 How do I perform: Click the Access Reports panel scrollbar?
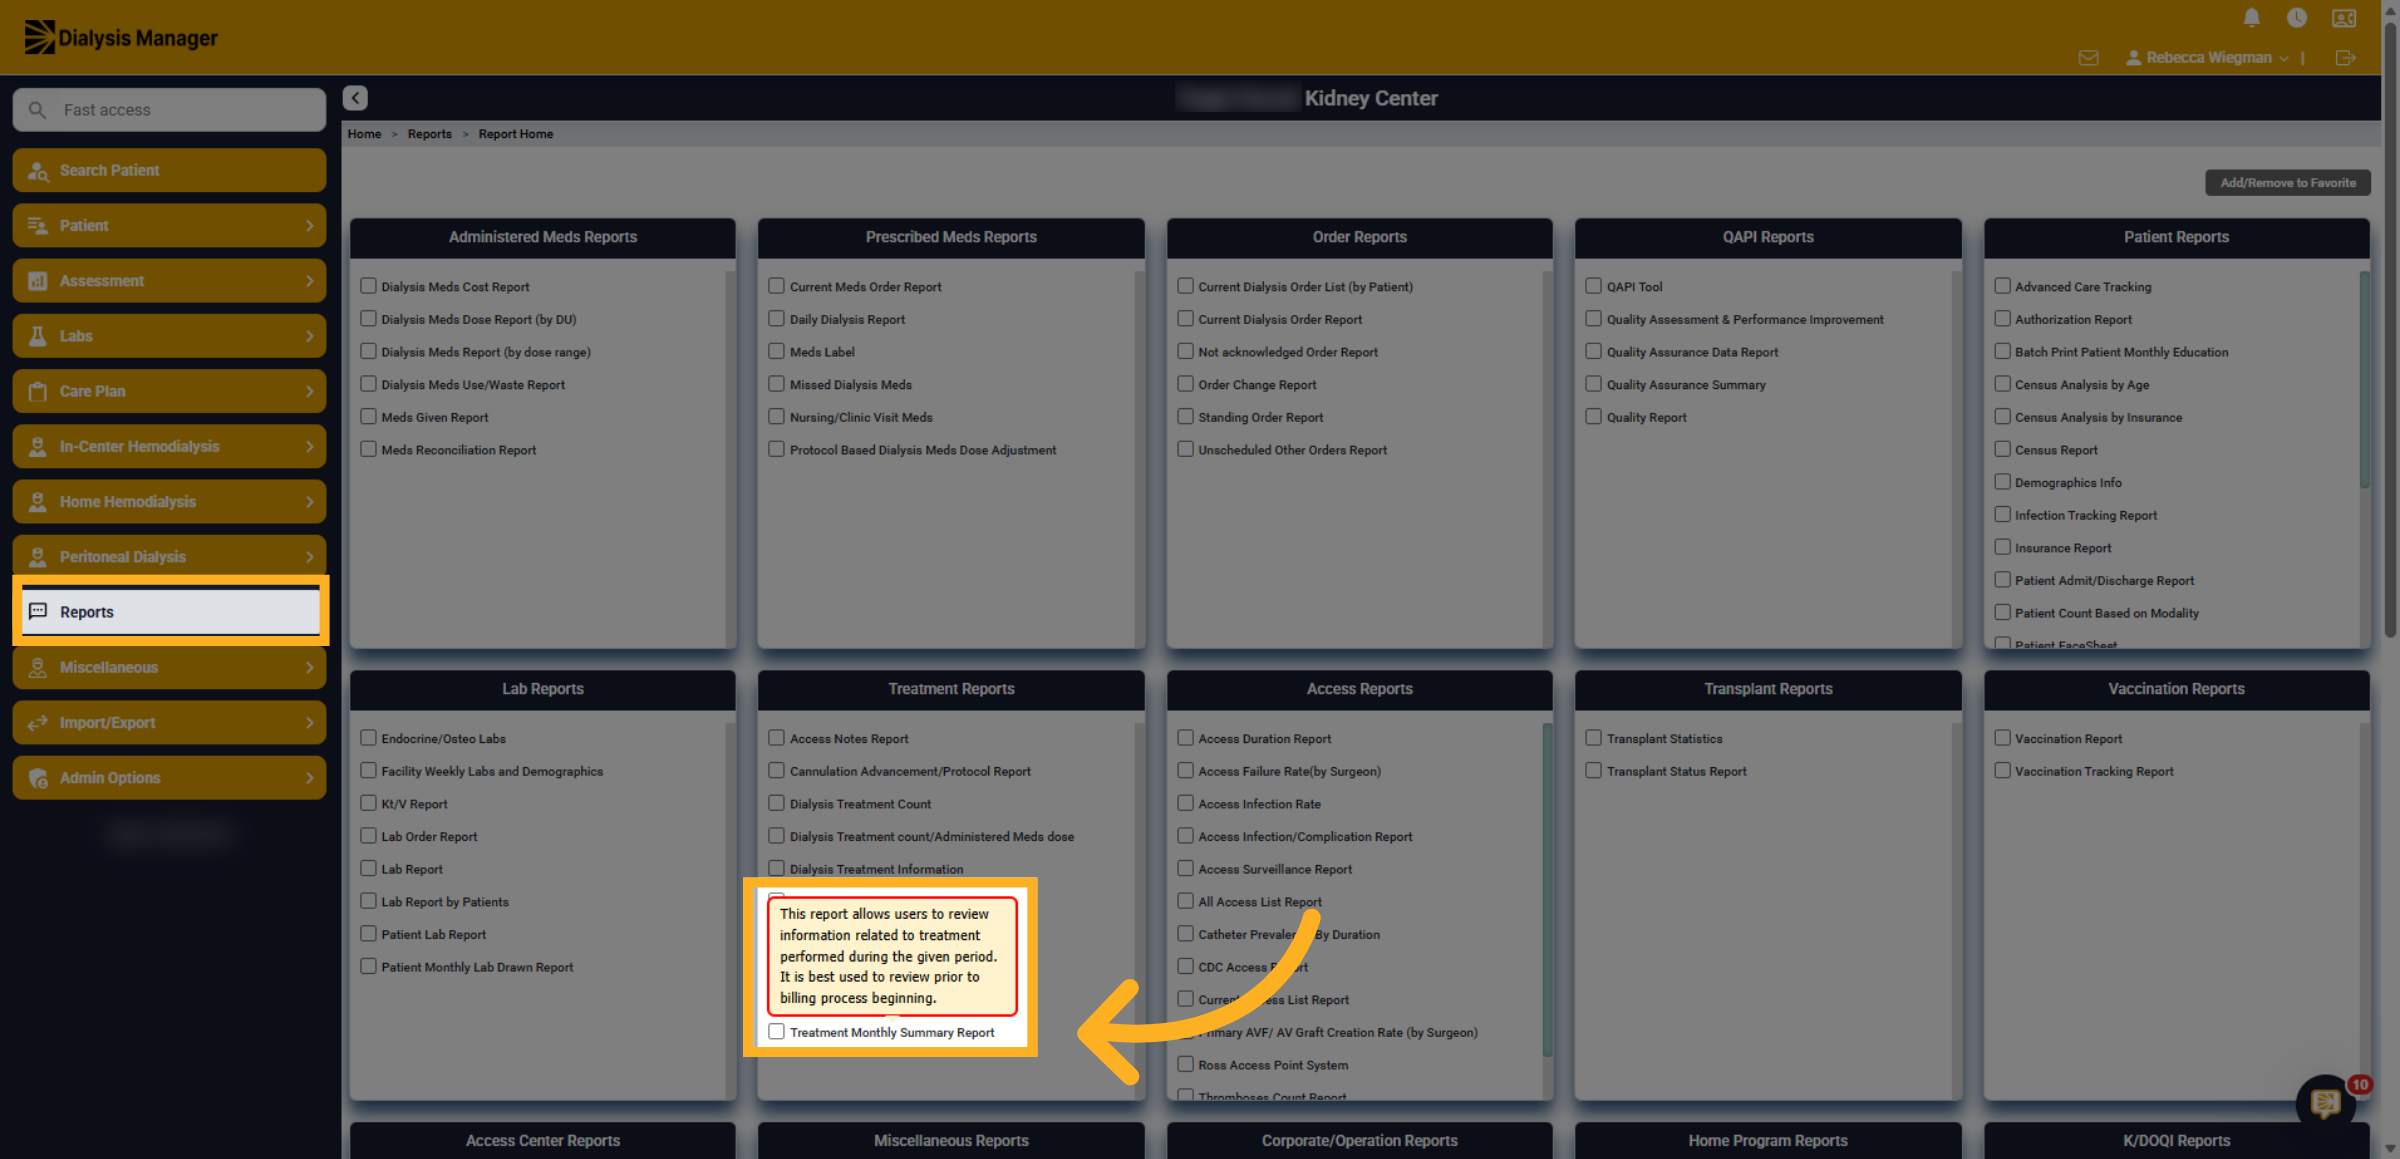click(x=1547, y=890)
